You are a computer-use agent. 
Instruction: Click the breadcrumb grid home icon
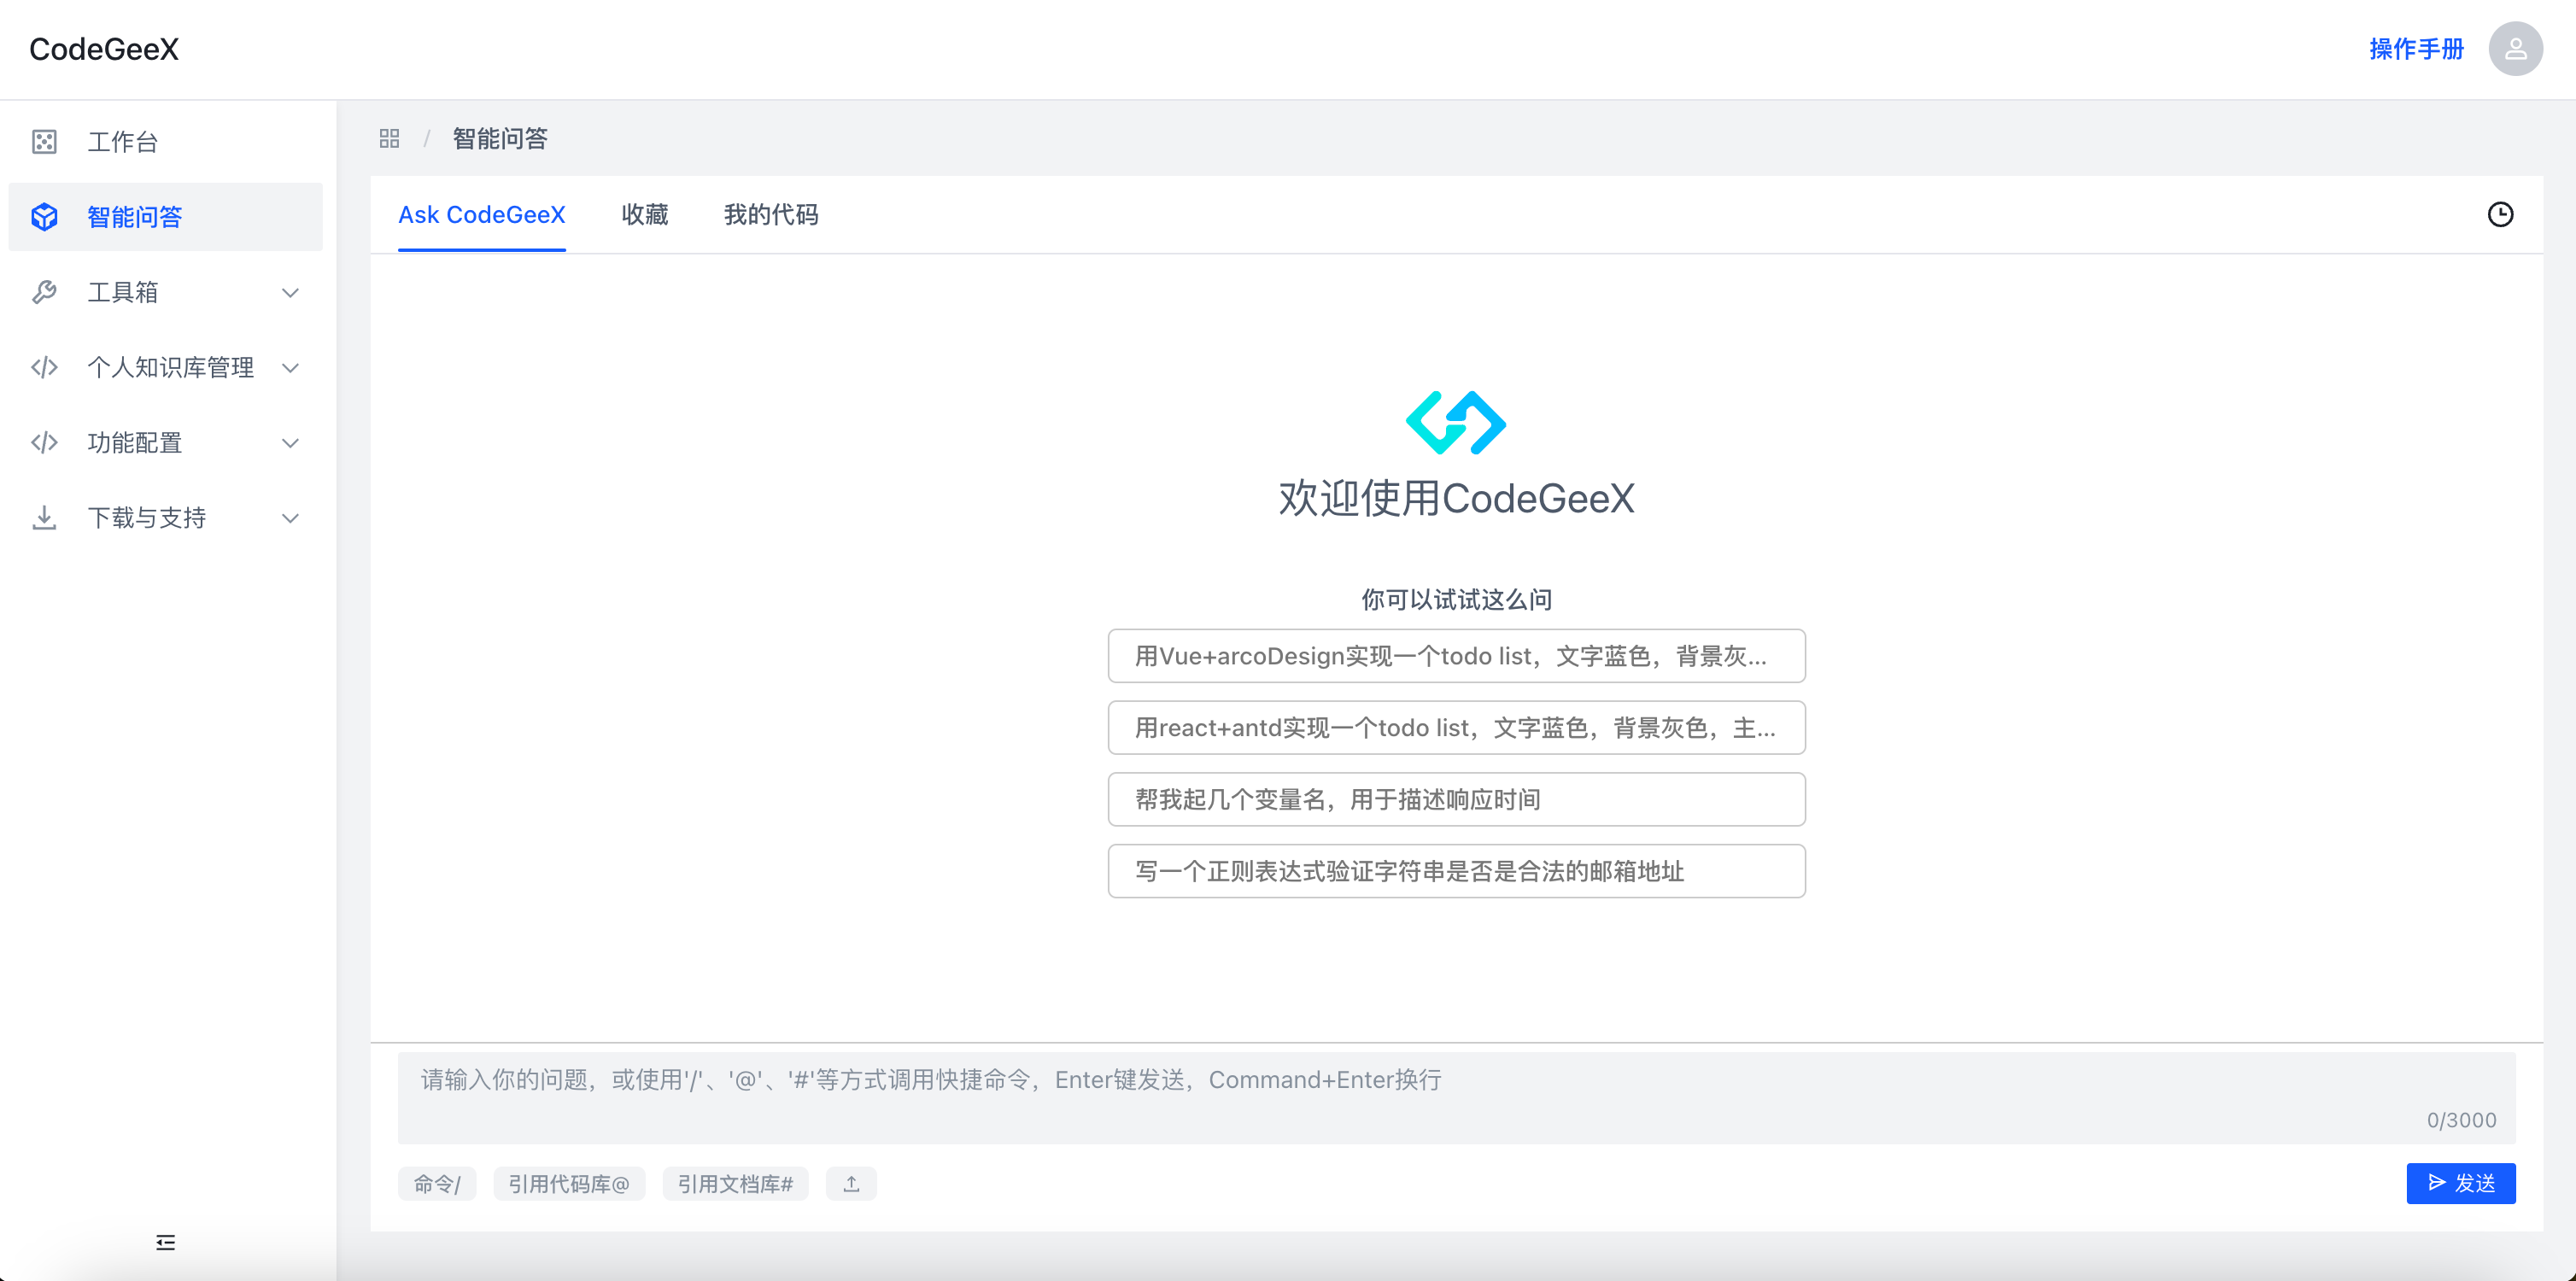point(389,138)
